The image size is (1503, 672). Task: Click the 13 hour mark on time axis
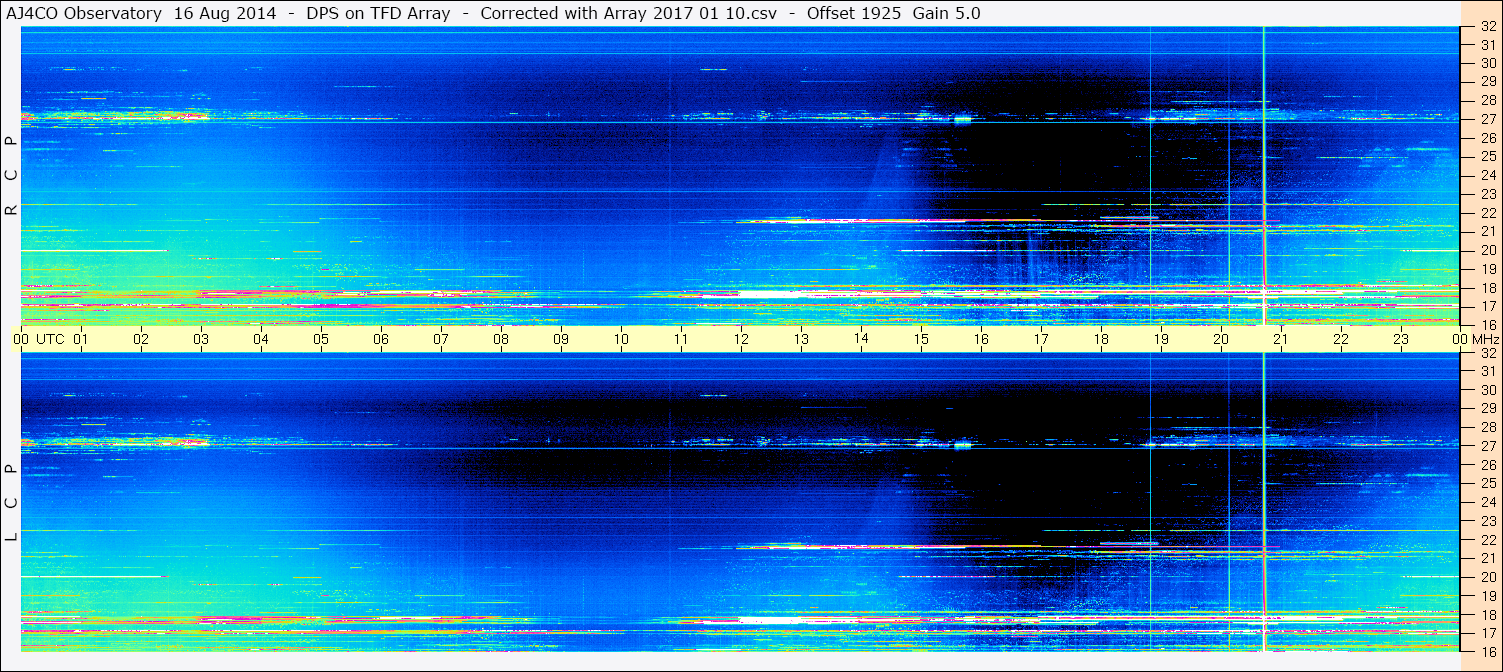(x=801, y=339)
